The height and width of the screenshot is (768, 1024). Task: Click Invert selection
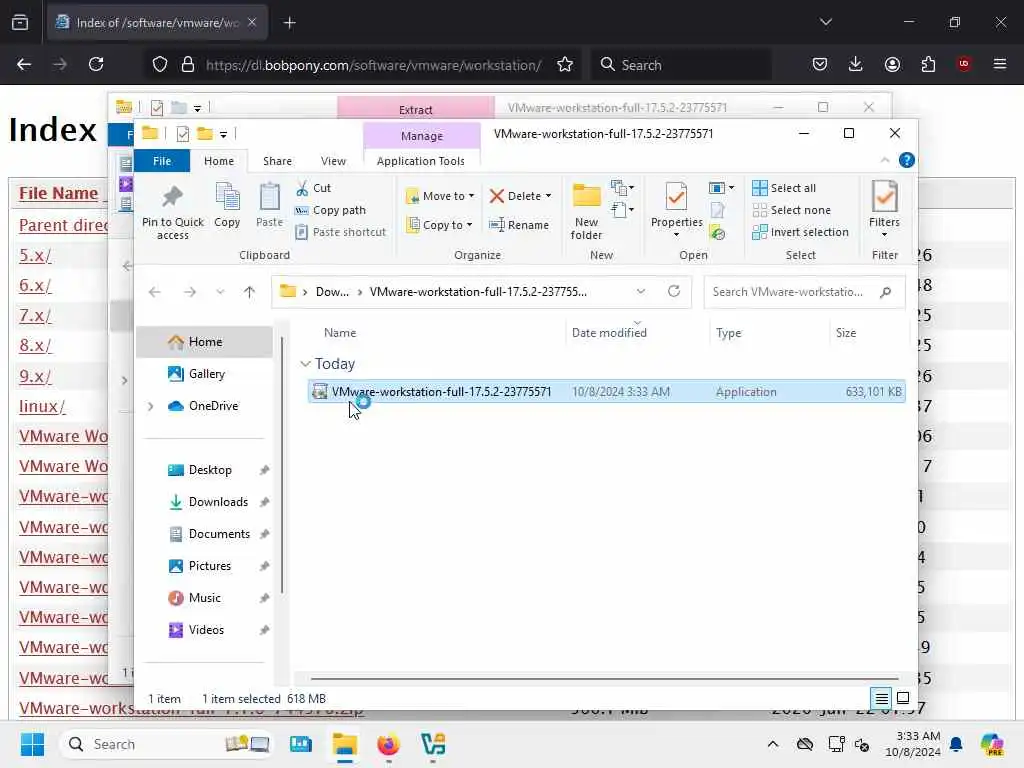[800, 232]
